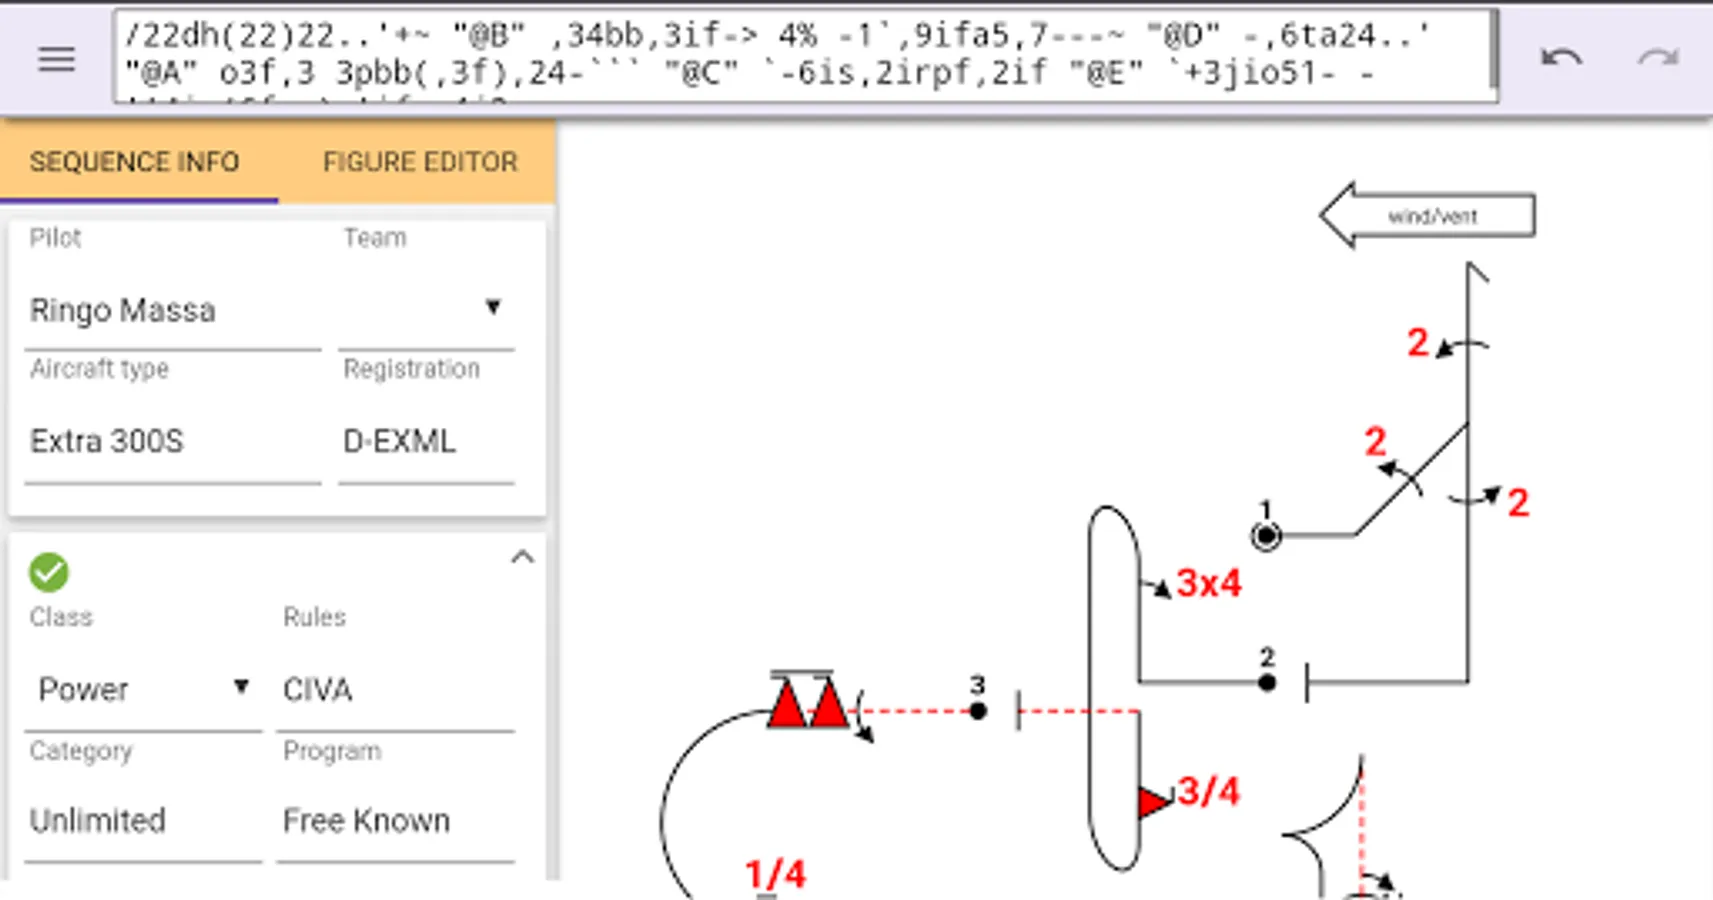Click the red 3x4 roll label

pos(1209,583)
